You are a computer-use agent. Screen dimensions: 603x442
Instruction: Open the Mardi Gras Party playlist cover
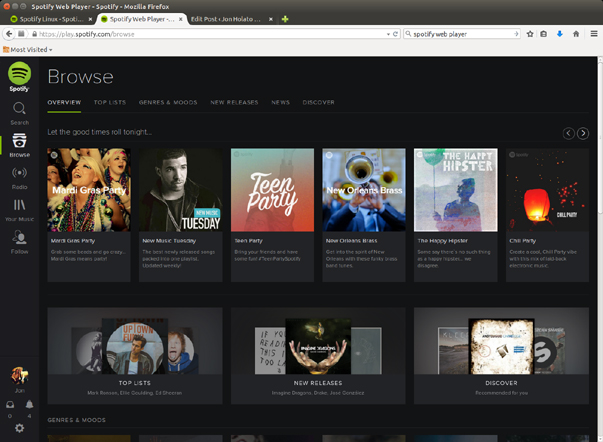[x=89, y=190]
